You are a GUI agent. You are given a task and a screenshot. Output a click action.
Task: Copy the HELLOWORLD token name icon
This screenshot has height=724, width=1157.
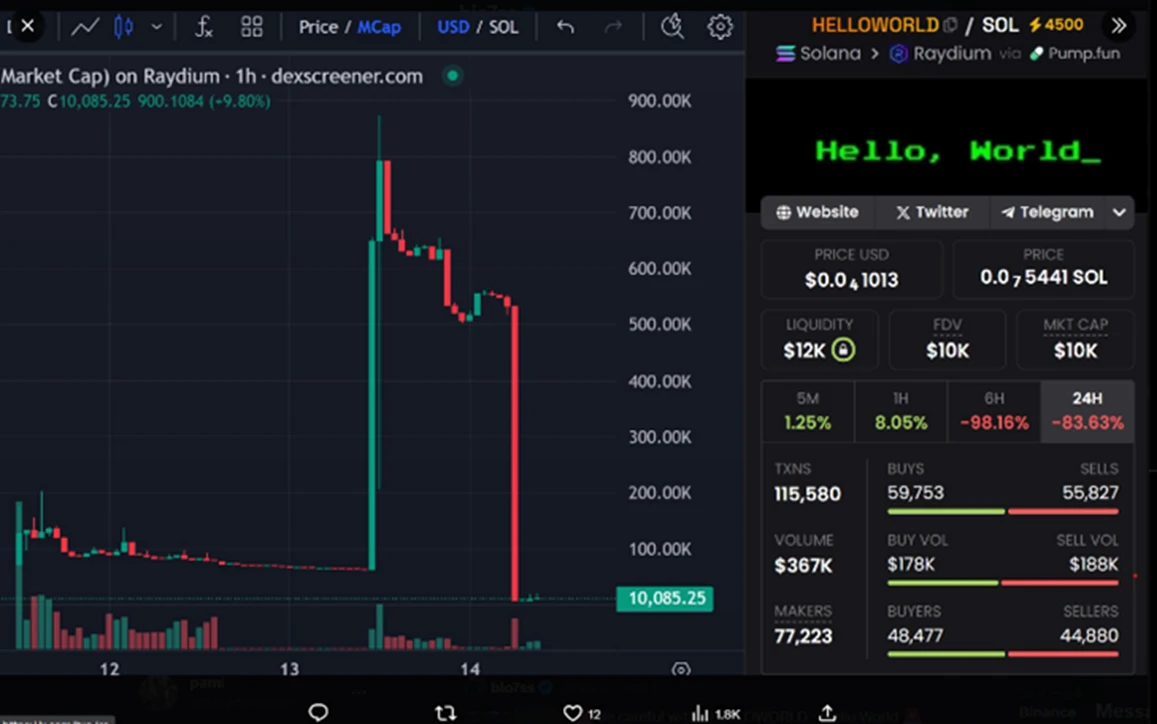[x=950, y=25]
